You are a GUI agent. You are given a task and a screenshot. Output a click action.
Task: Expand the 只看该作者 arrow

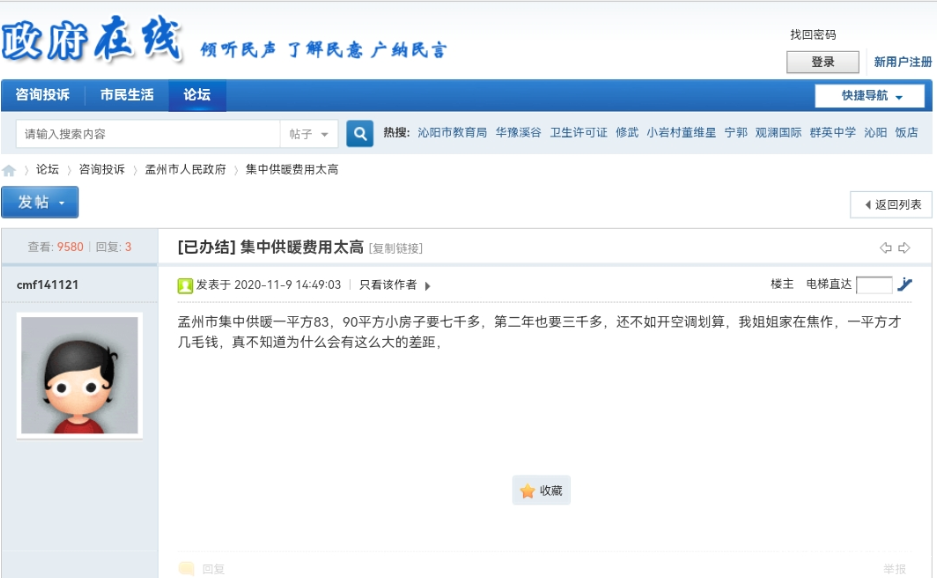click(428, 286)
